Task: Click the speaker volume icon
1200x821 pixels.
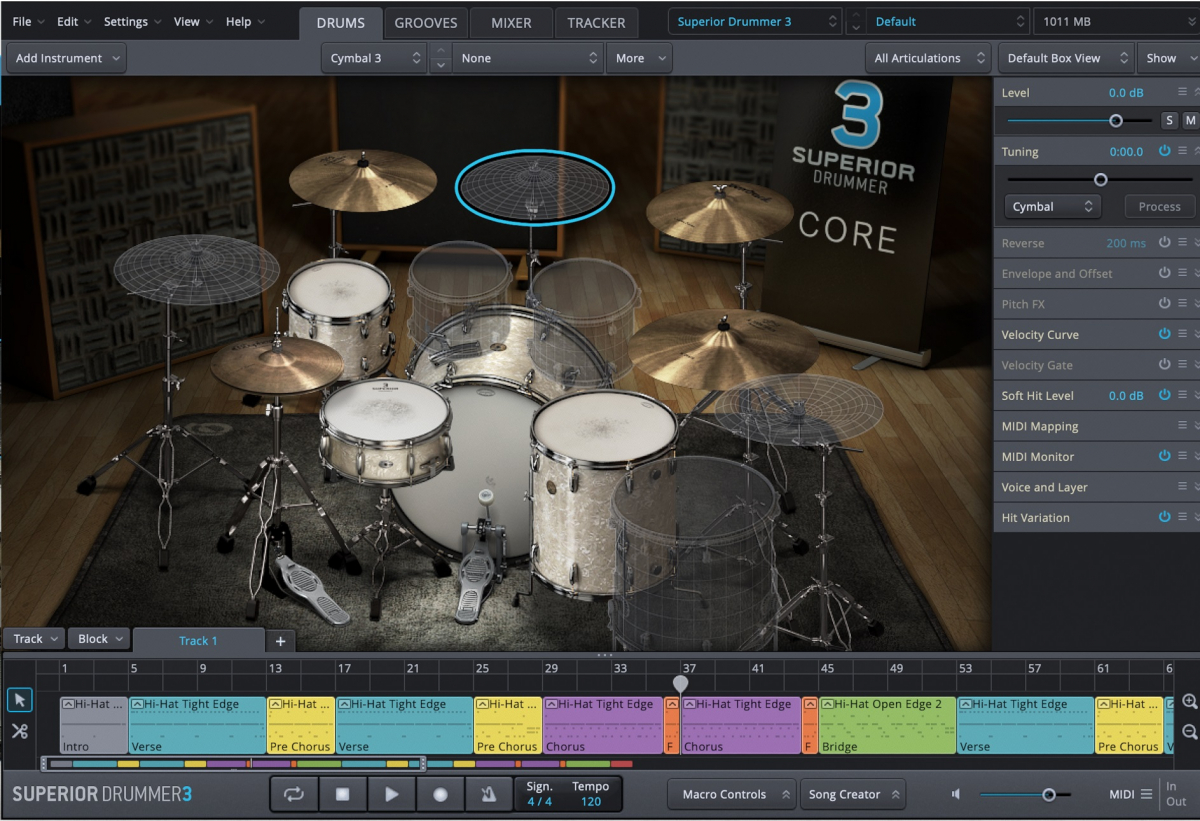Action: click(x=956, y=794)
